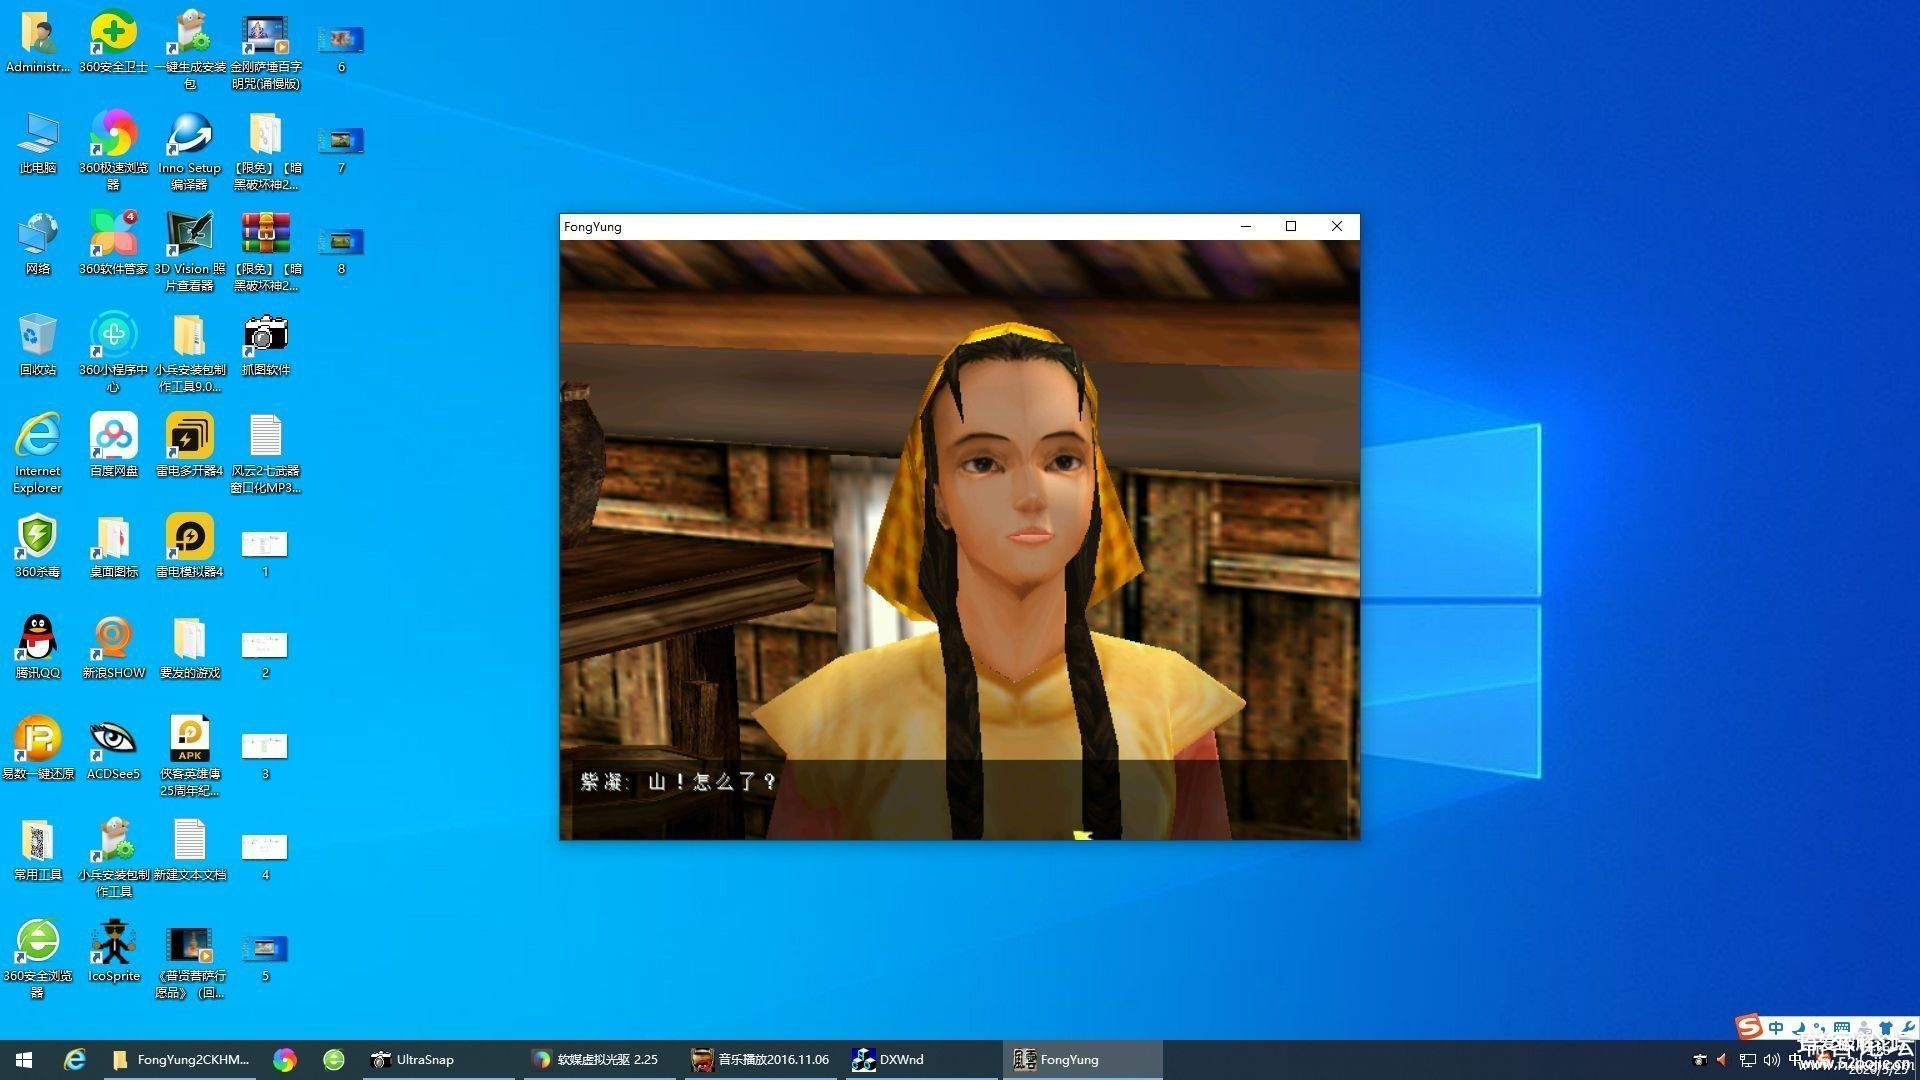Click the volume speaker tray icon
This screenshot has width=1920, height=1080.
1772,1060
